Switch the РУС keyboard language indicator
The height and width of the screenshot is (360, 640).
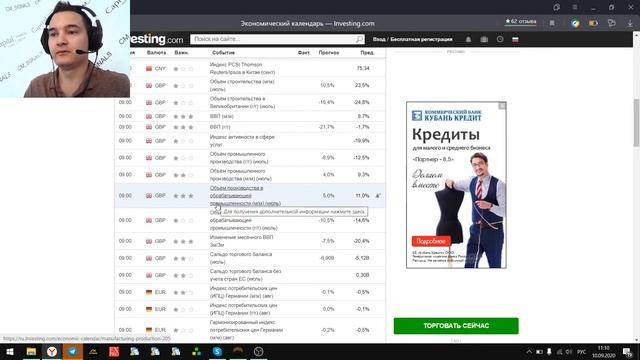582,352
